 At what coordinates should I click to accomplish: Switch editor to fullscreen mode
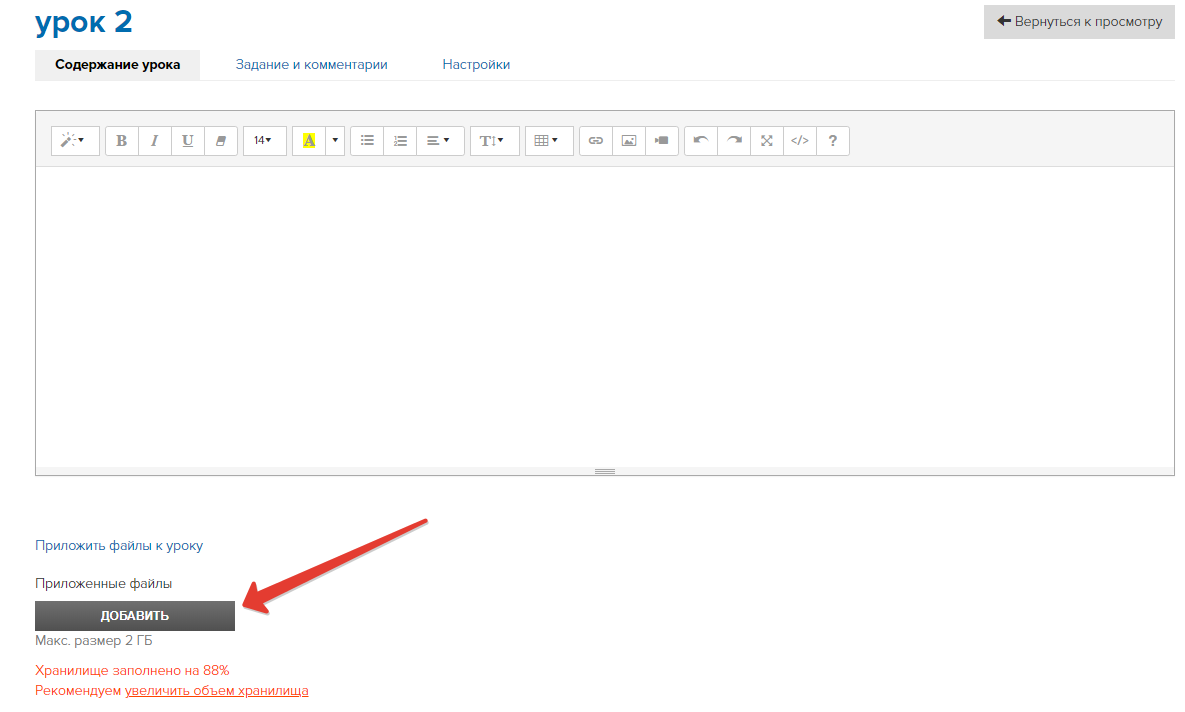tap(767, 141)
